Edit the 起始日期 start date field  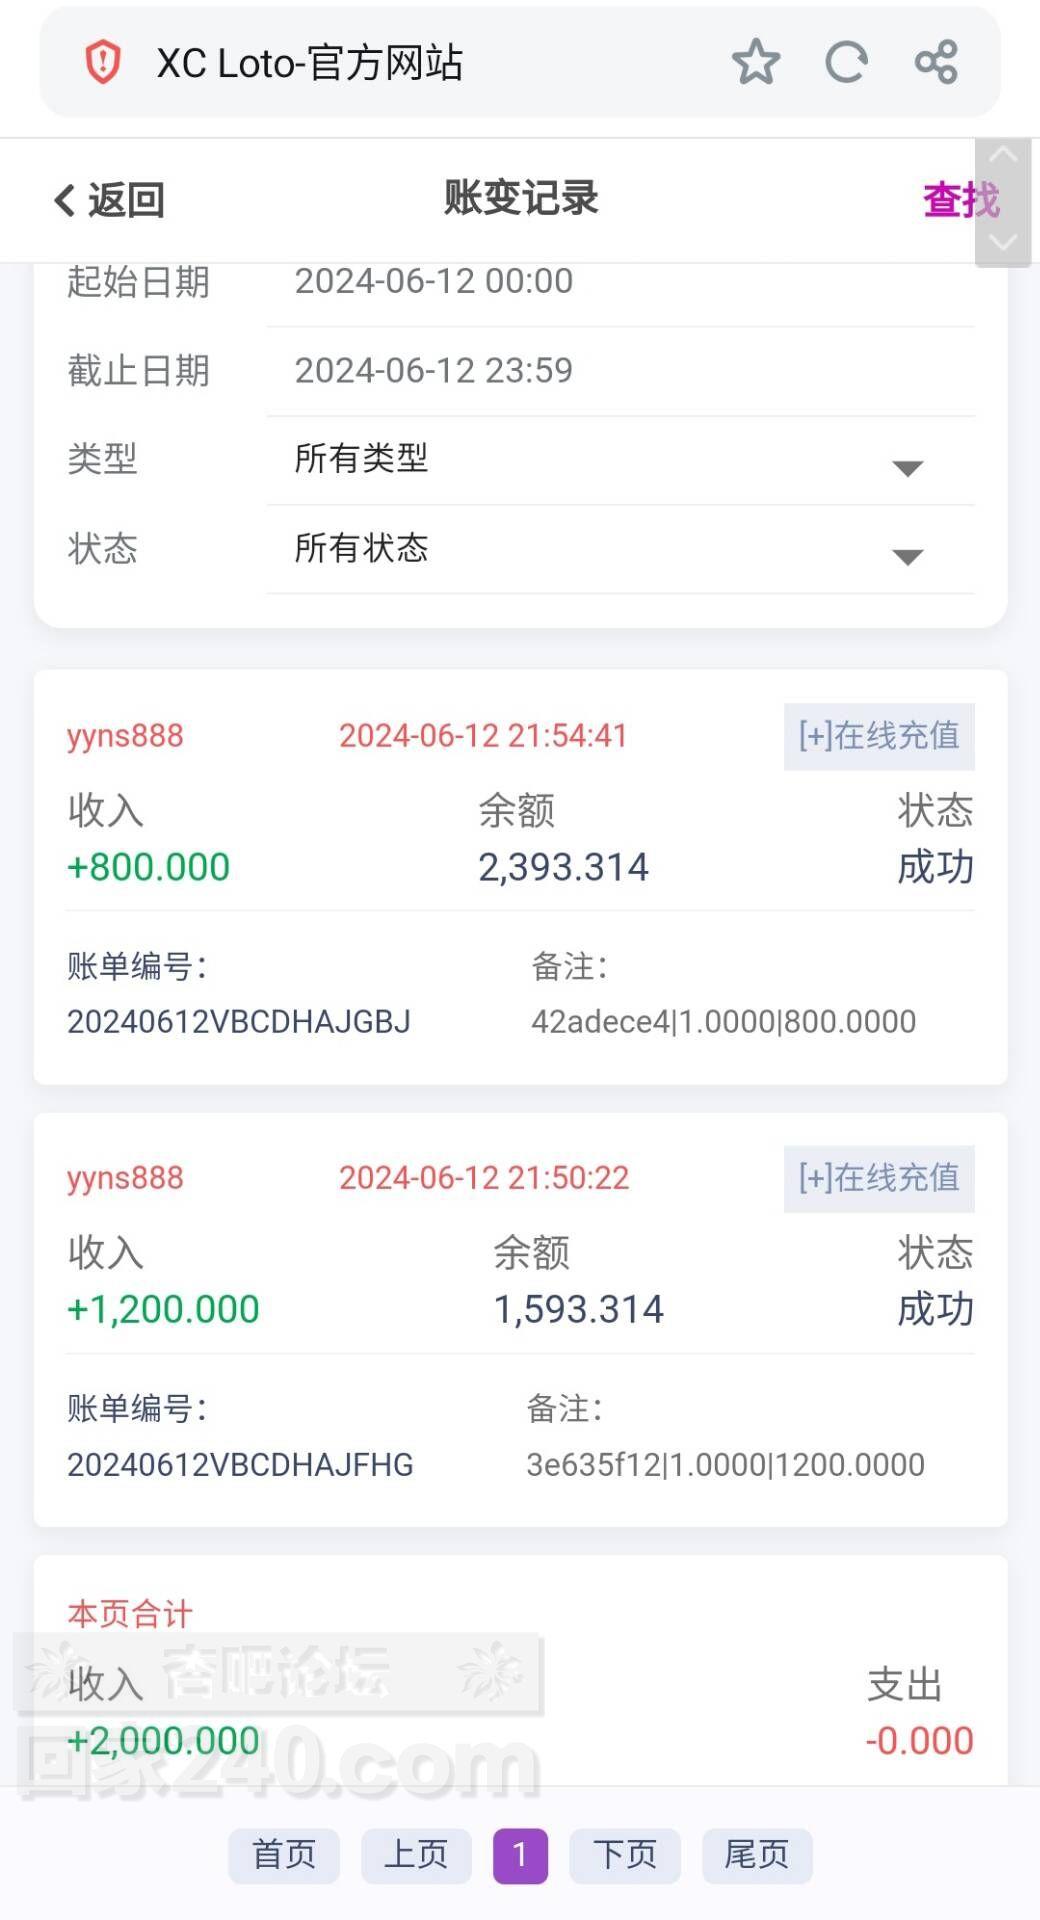click(620, 282)
